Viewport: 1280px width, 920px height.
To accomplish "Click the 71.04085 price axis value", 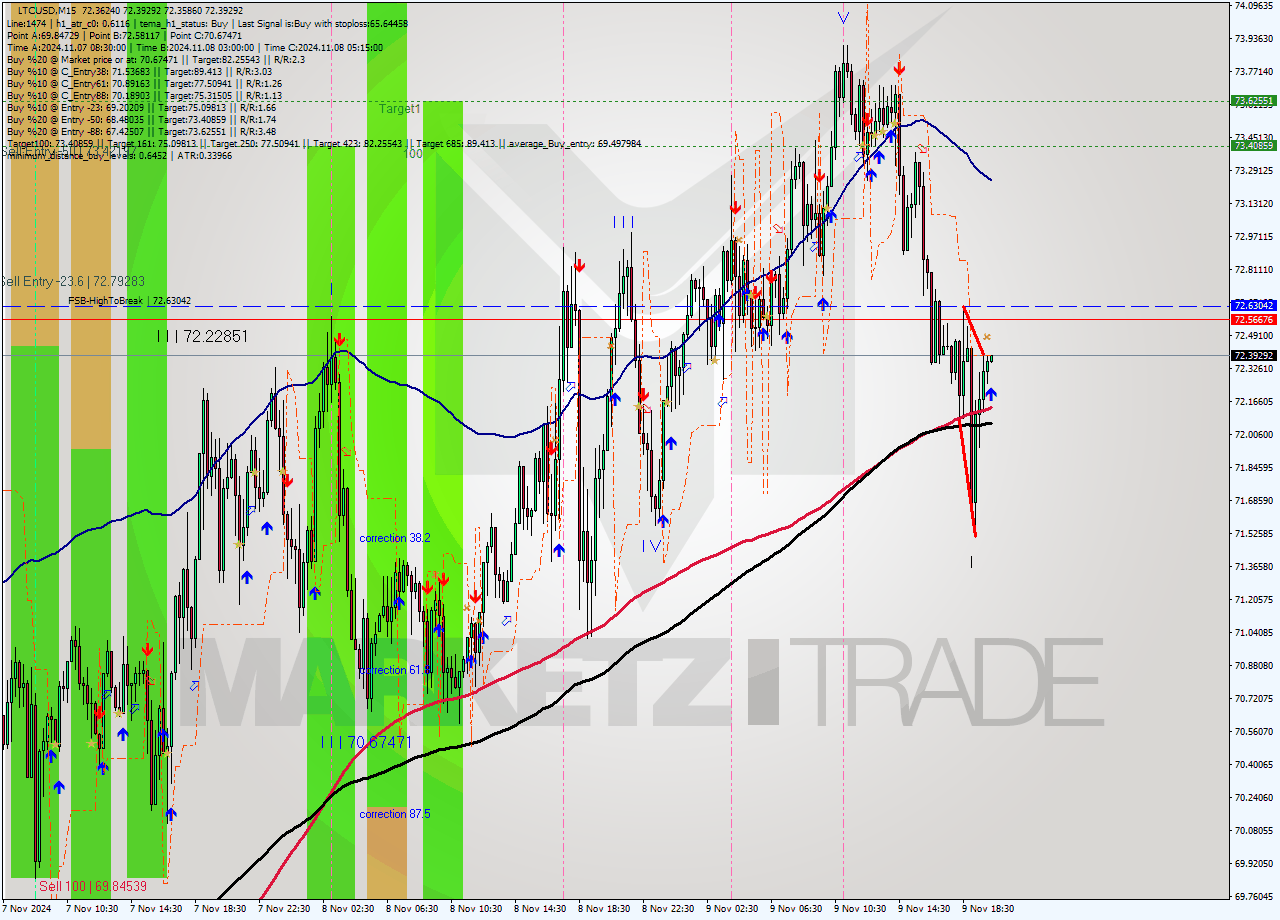I will coord(1254,633).
